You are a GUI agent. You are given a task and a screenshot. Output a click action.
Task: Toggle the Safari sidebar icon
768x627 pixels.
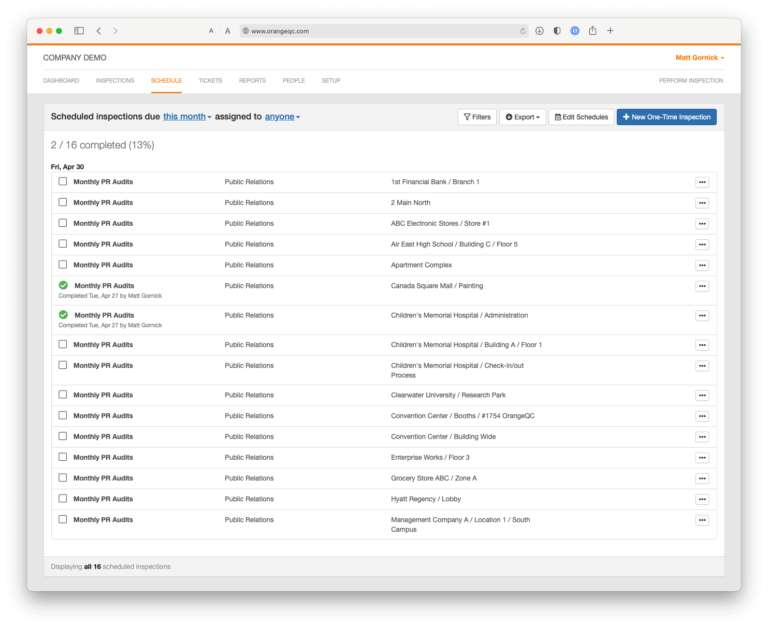tap(79, 31)
